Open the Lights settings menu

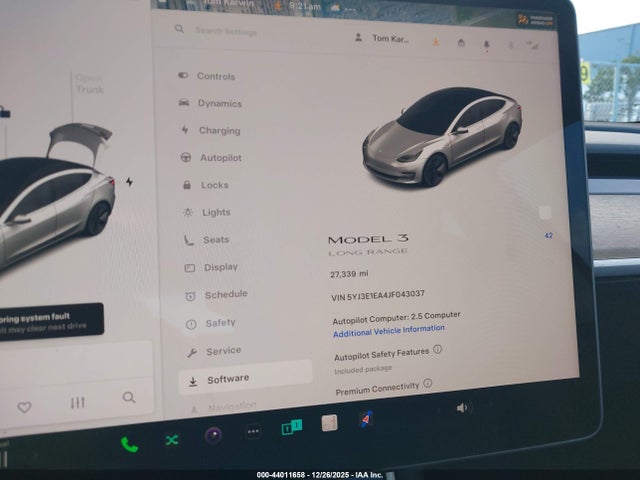pos(207,212)
